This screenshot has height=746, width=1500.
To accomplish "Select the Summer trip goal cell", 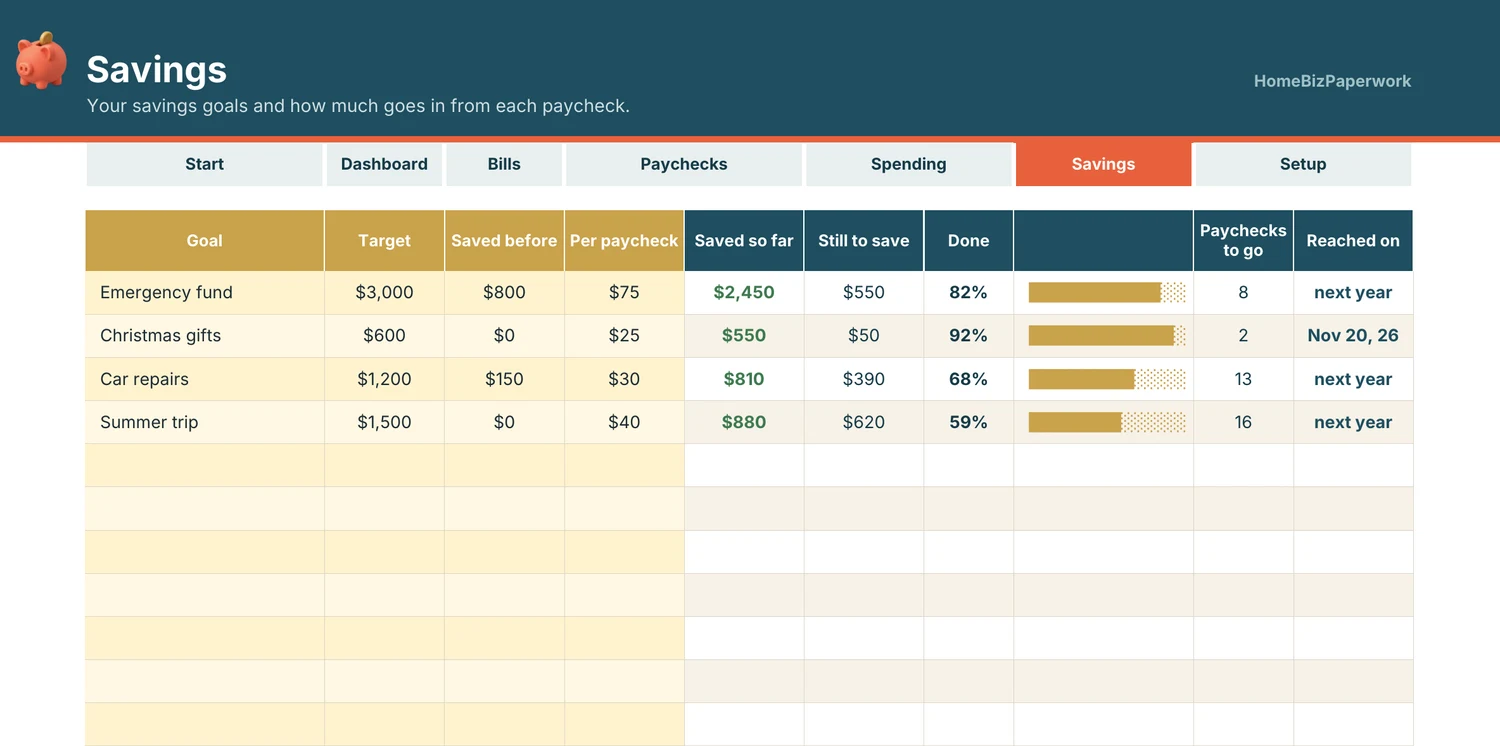I will (x=205, y=422).
